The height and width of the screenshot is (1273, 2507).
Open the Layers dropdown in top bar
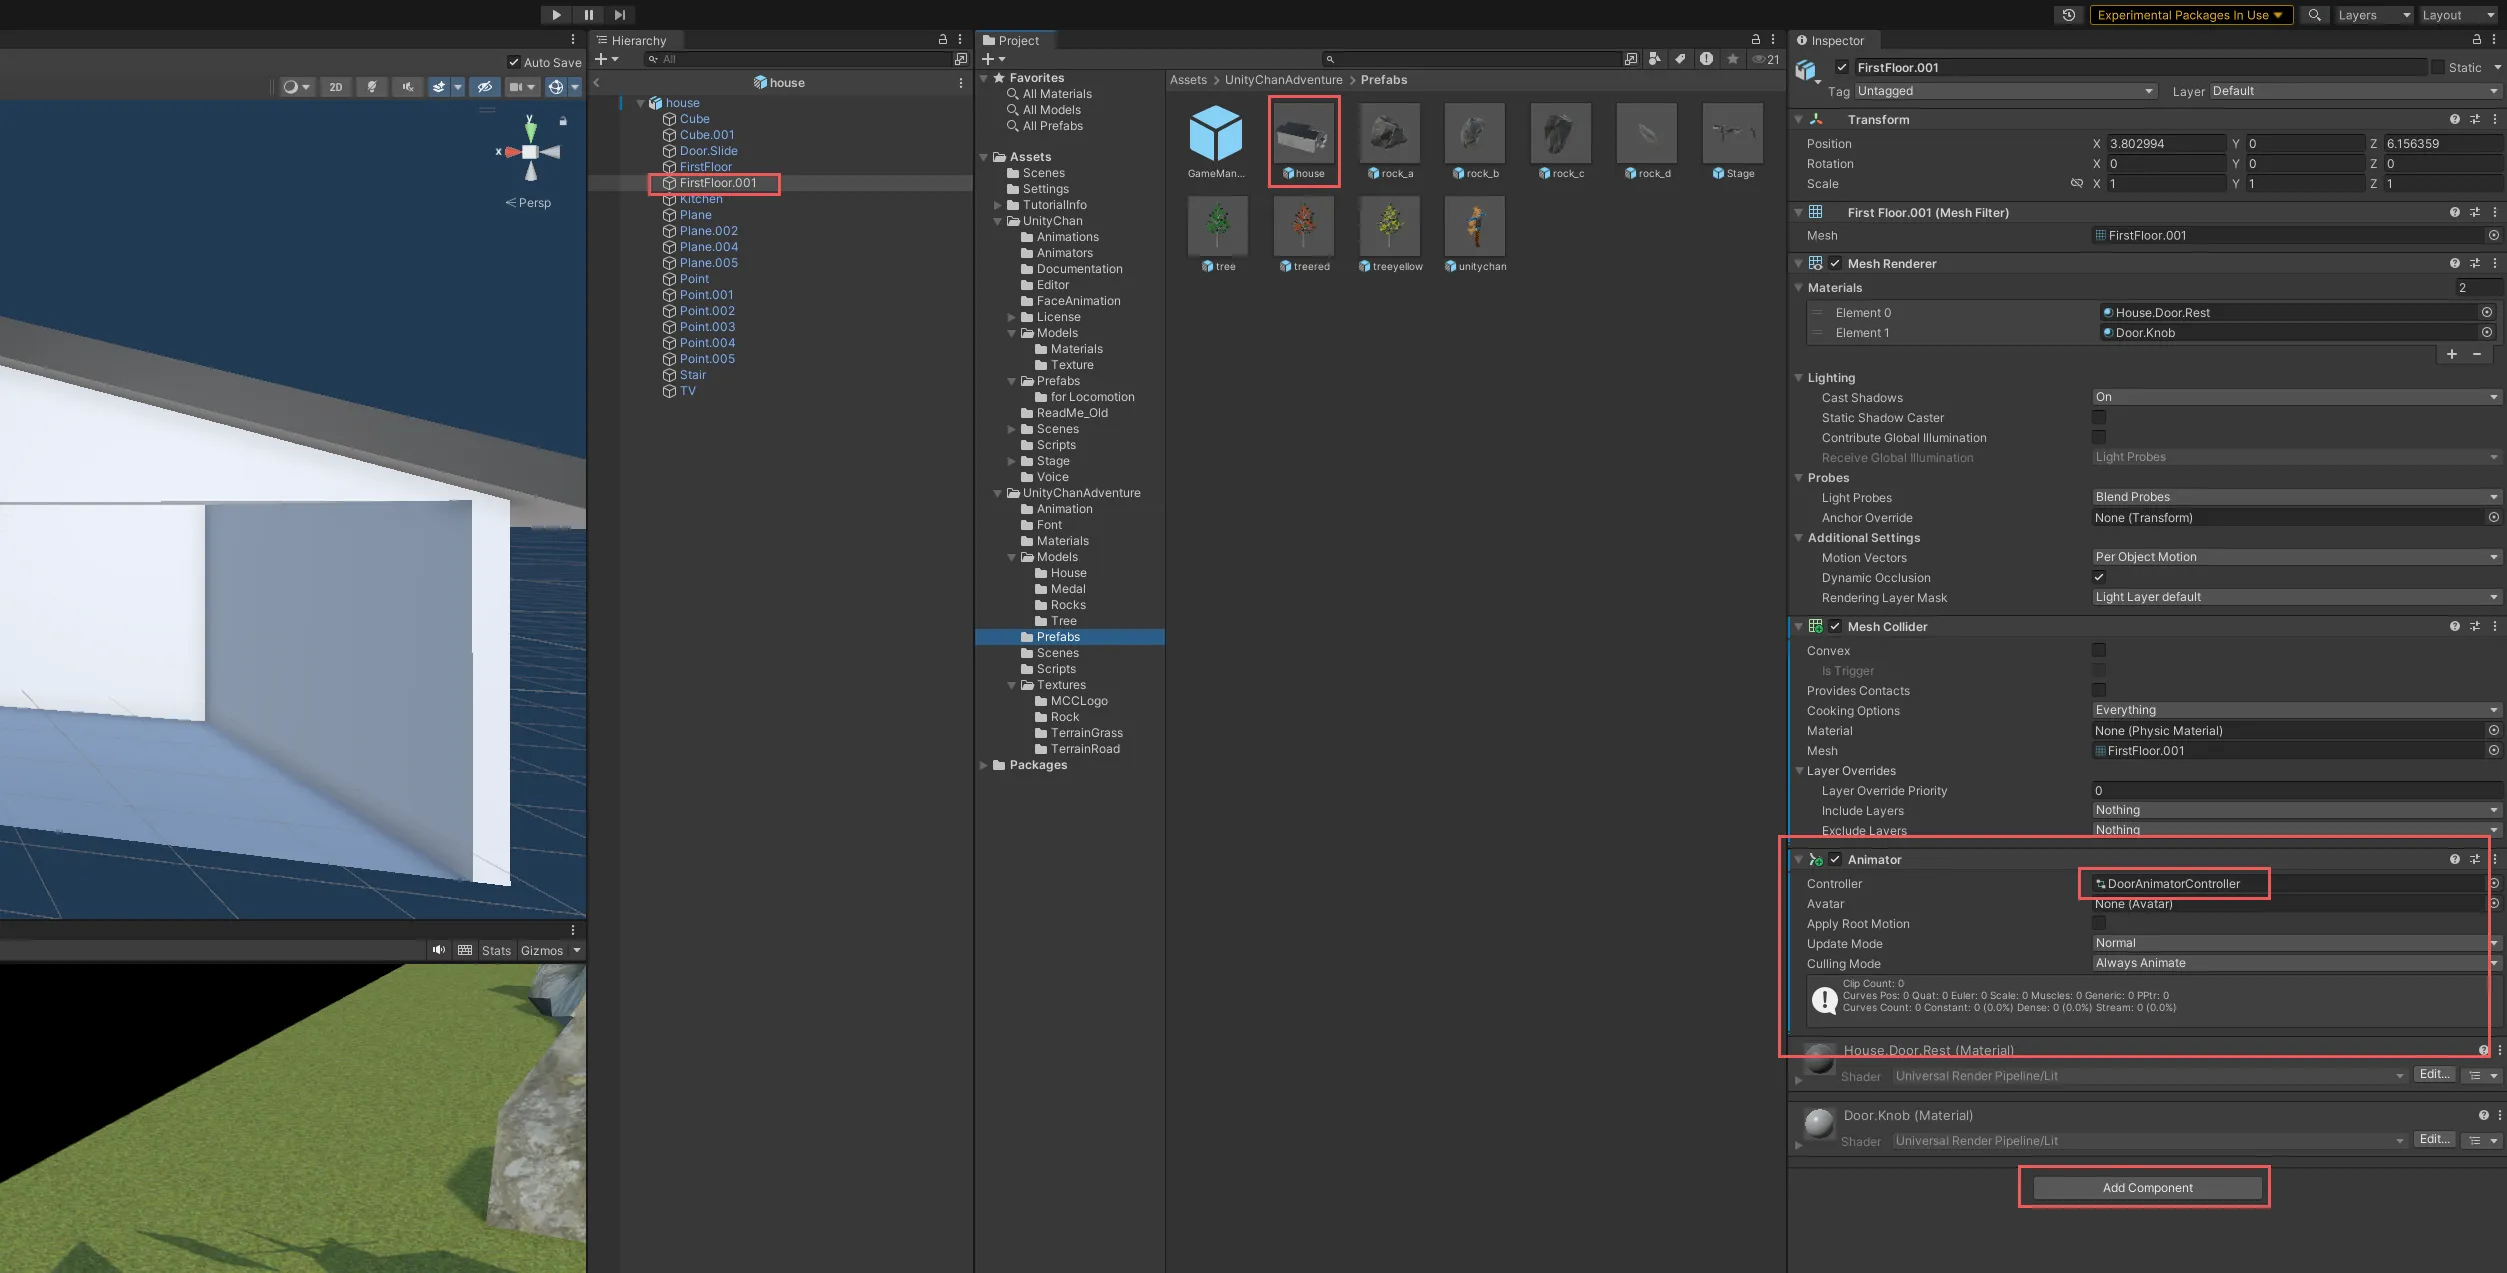click(2373, 15)
